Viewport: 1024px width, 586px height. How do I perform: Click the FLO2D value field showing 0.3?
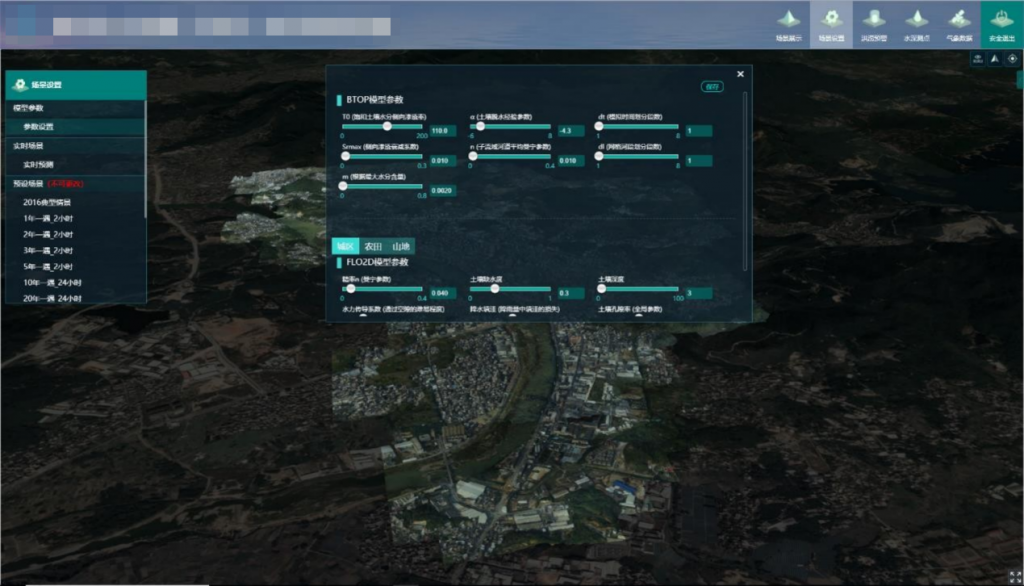click(x=571, y=293)
